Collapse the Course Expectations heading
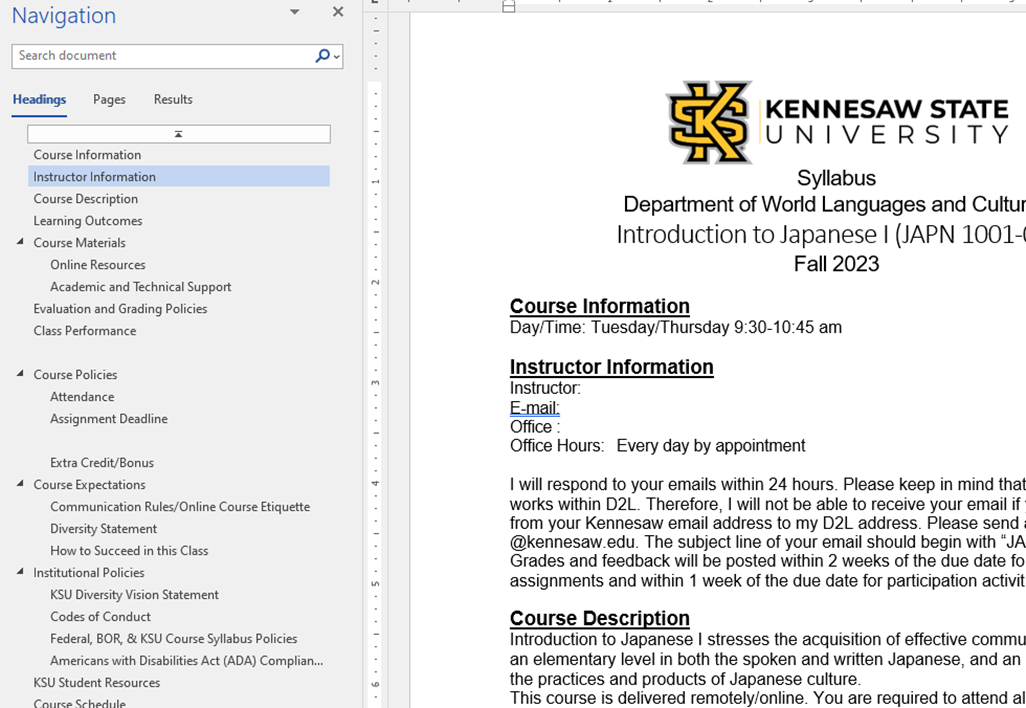 [x=20, y=484]
